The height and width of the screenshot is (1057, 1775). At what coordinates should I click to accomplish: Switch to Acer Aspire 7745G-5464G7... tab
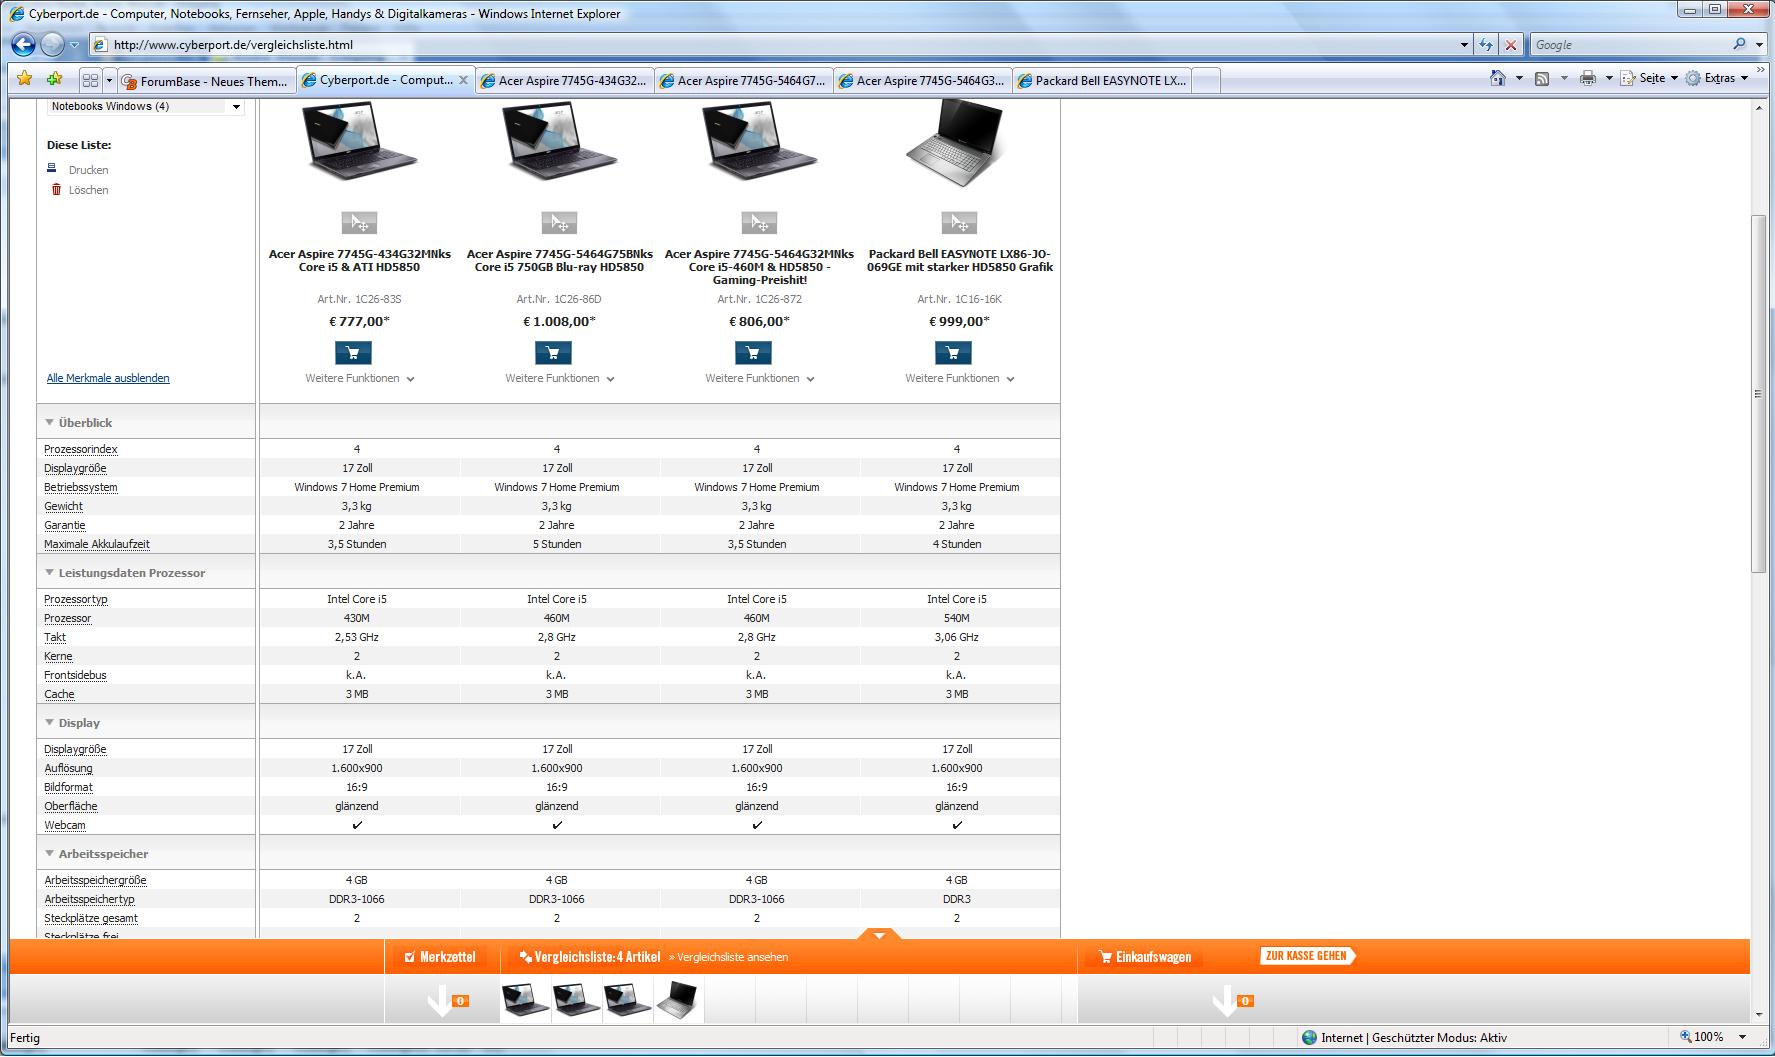tap(744, 81)
